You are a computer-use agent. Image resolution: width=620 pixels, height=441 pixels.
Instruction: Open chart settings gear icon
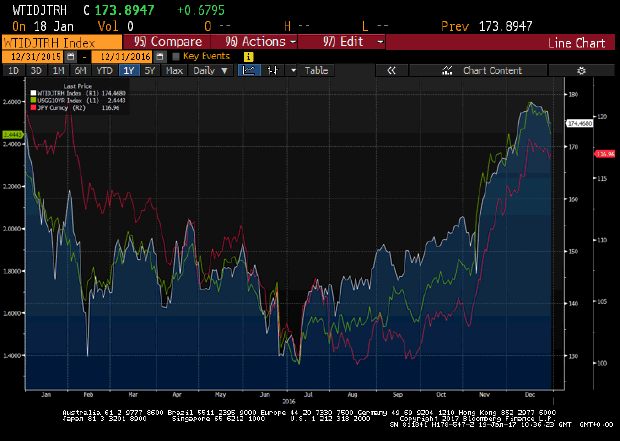click(x=581, y=70)
